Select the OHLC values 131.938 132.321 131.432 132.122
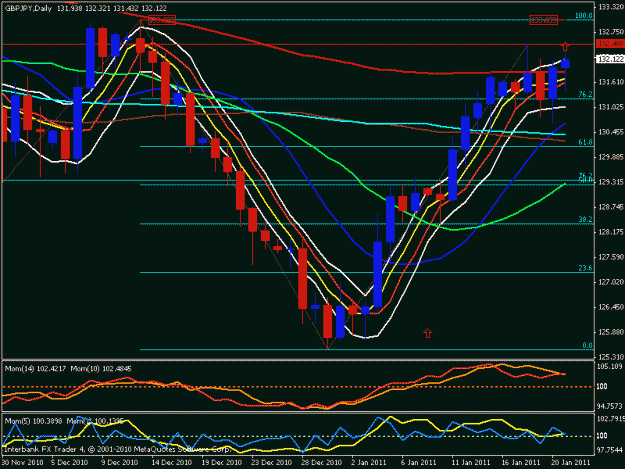The height and width of the screenshot is (469, 625). point(112,8)
